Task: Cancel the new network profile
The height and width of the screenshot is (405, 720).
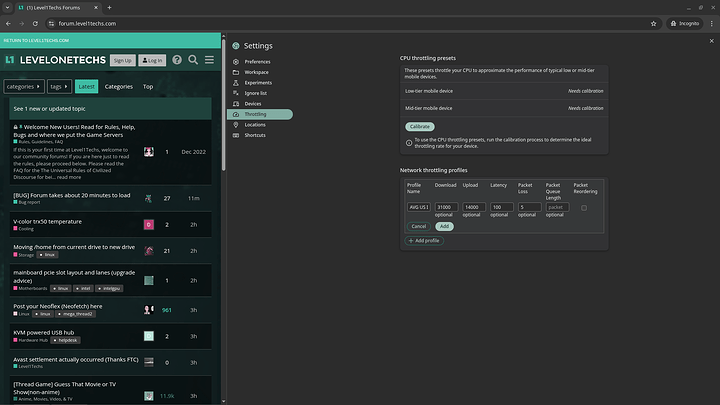Action: (x=418, y=226)
